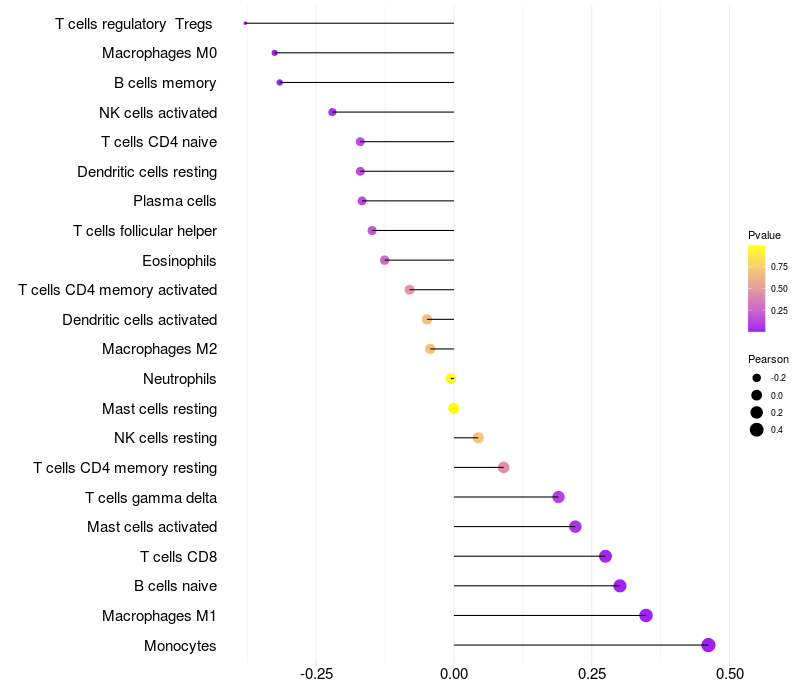Viewport: 800px width, 700px height.
Task: Select the T cells CD8 dot
Action: 605,556
